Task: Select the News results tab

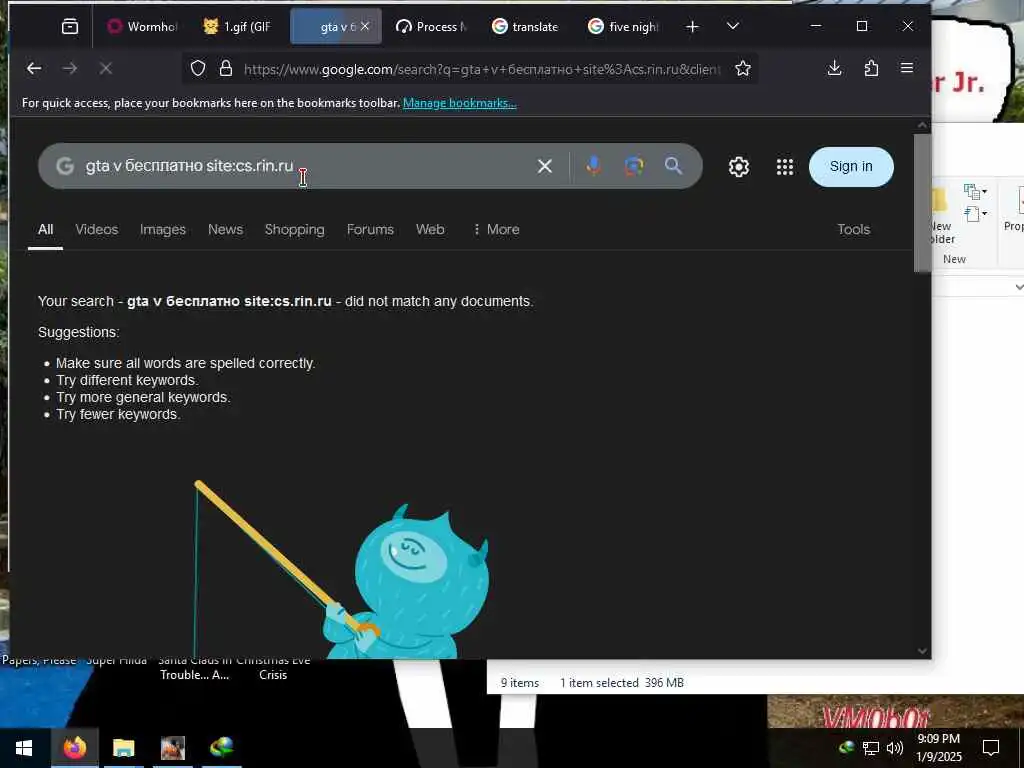Action: click(225, 229)
